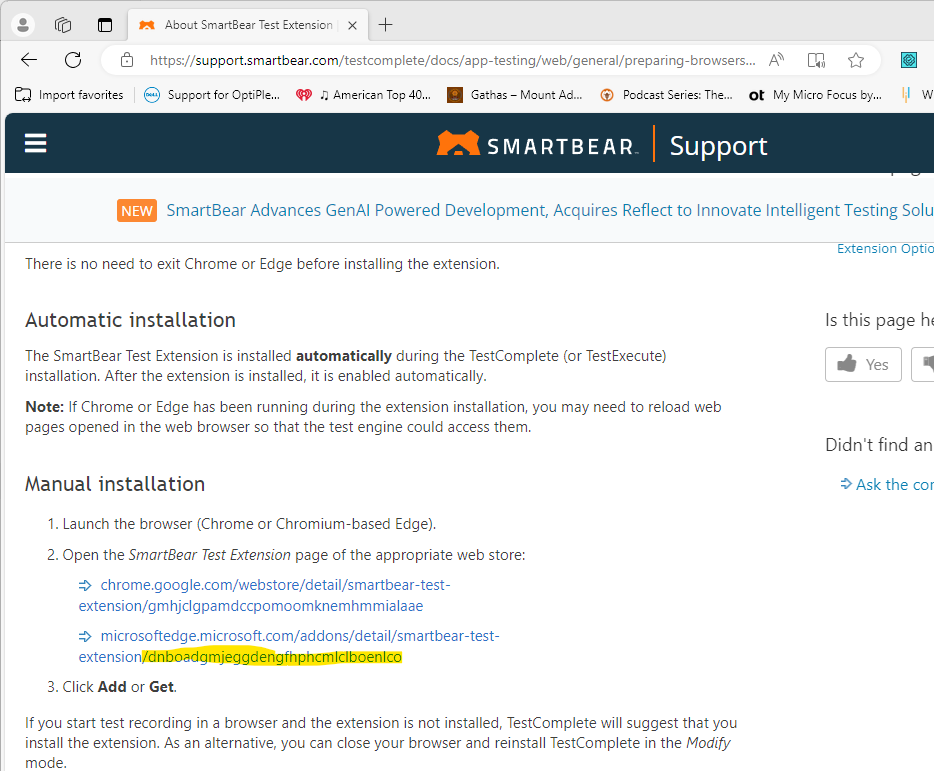Click the SmartBear logo
This screenshot has height=771, width=934.
(537, 144)
